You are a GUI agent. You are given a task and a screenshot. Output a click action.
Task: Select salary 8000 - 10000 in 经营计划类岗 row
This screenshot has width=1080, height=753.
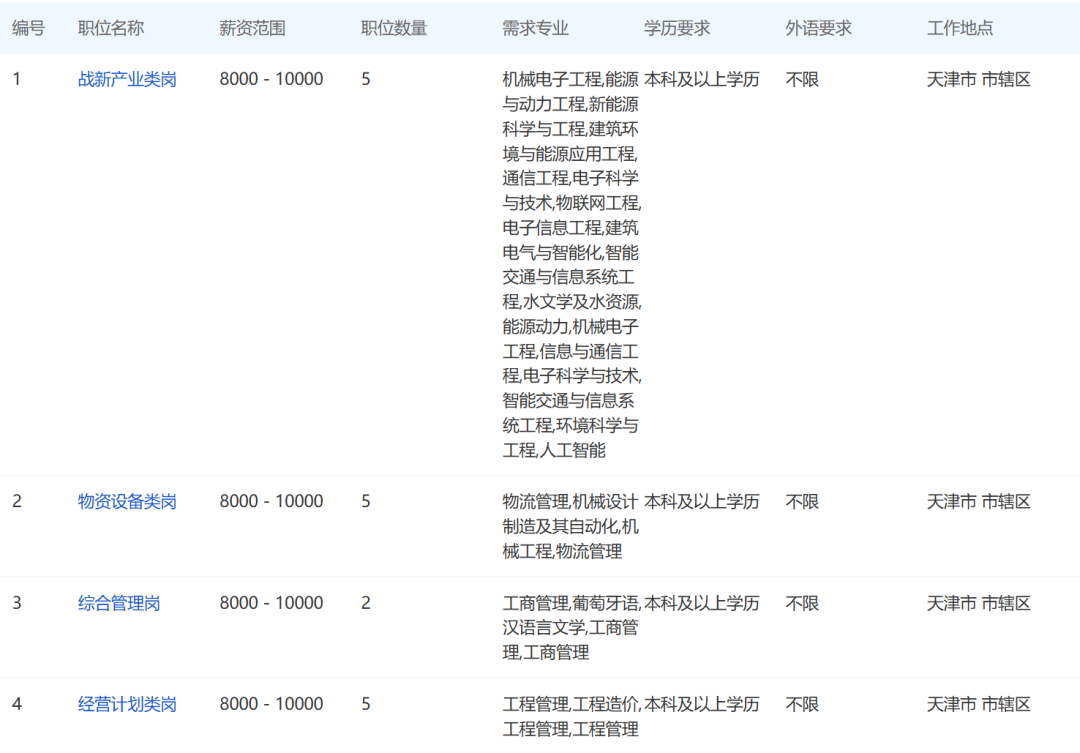pos(271,704)
